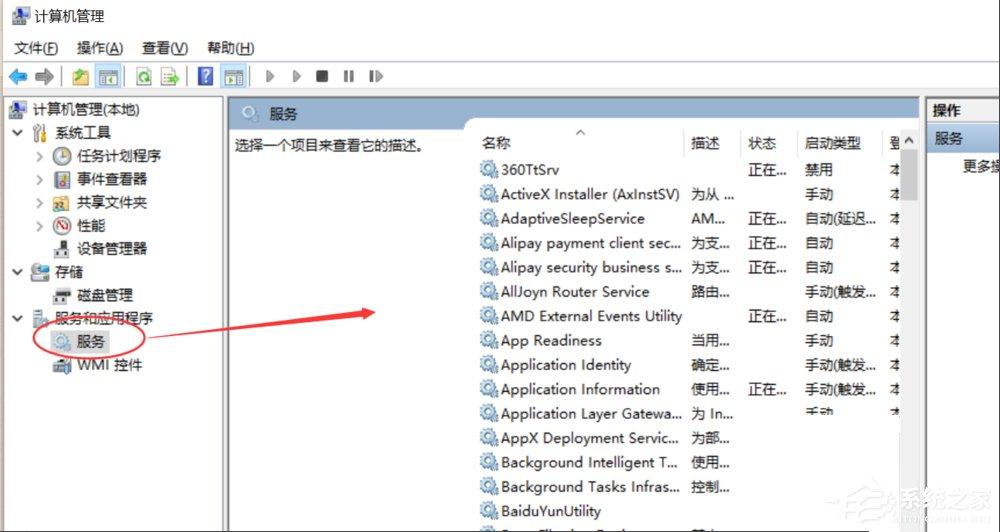Click 自动(延迟 startup type of AdaptiveSleepService
This screenshot has width=1000, height=532.
[841, 219]
